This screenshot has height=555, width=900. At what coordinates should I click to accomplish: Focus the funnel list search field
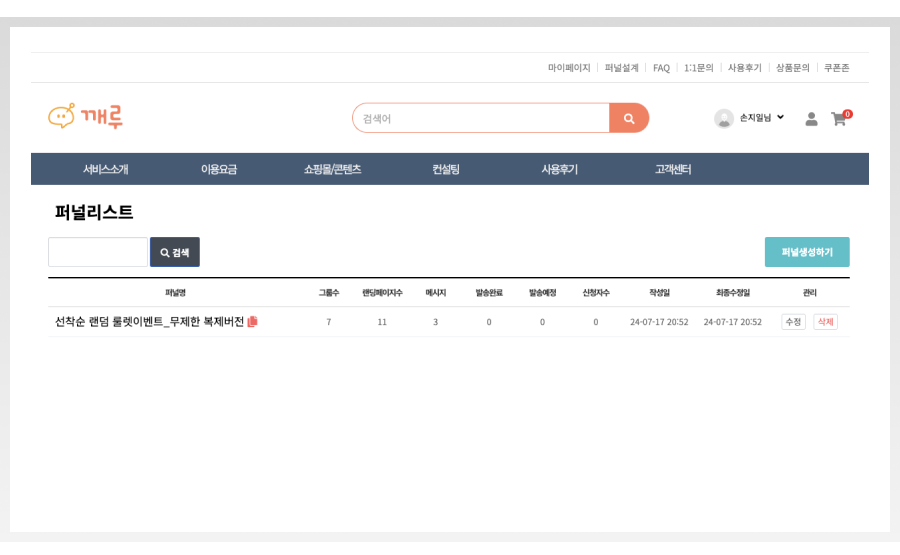point(98,252)
